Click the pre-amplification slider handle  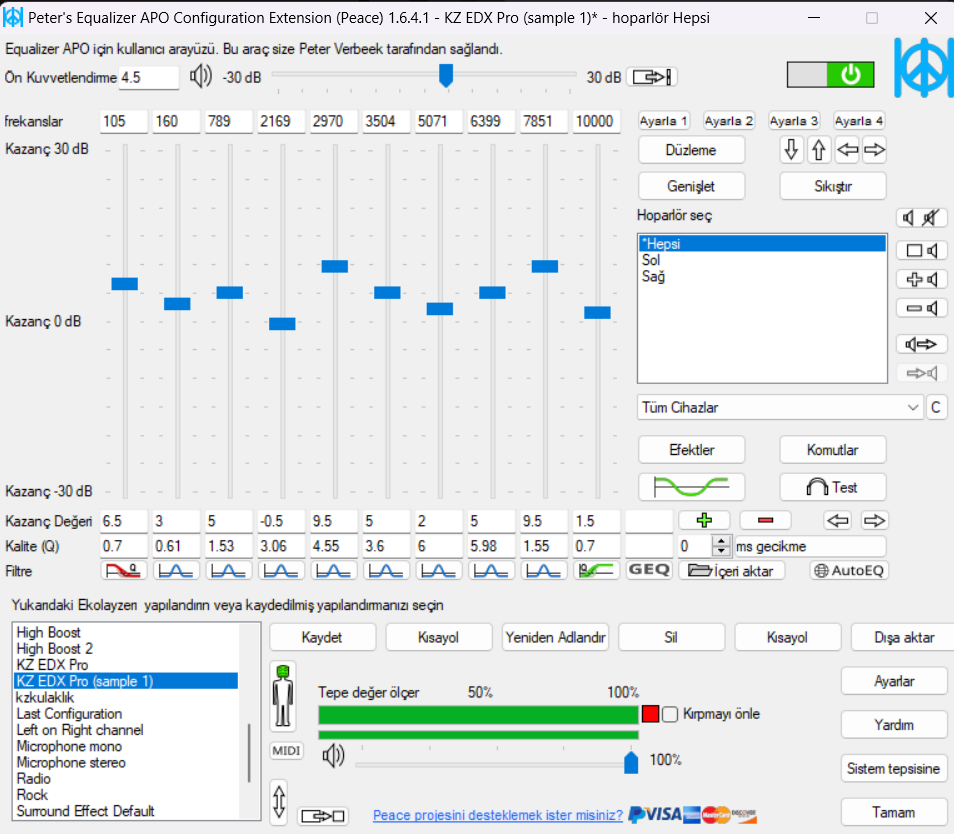tap(446, 75)
